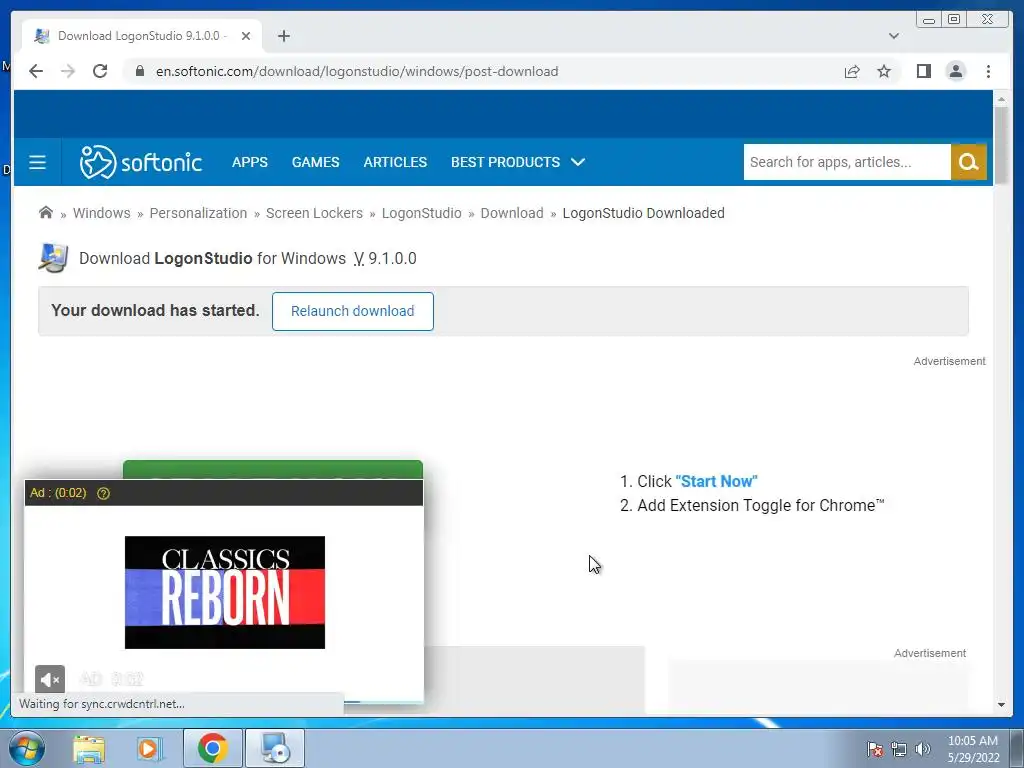The image size is (1024, 768).
Task: Click the "Start Now" link
Action: 716,481
